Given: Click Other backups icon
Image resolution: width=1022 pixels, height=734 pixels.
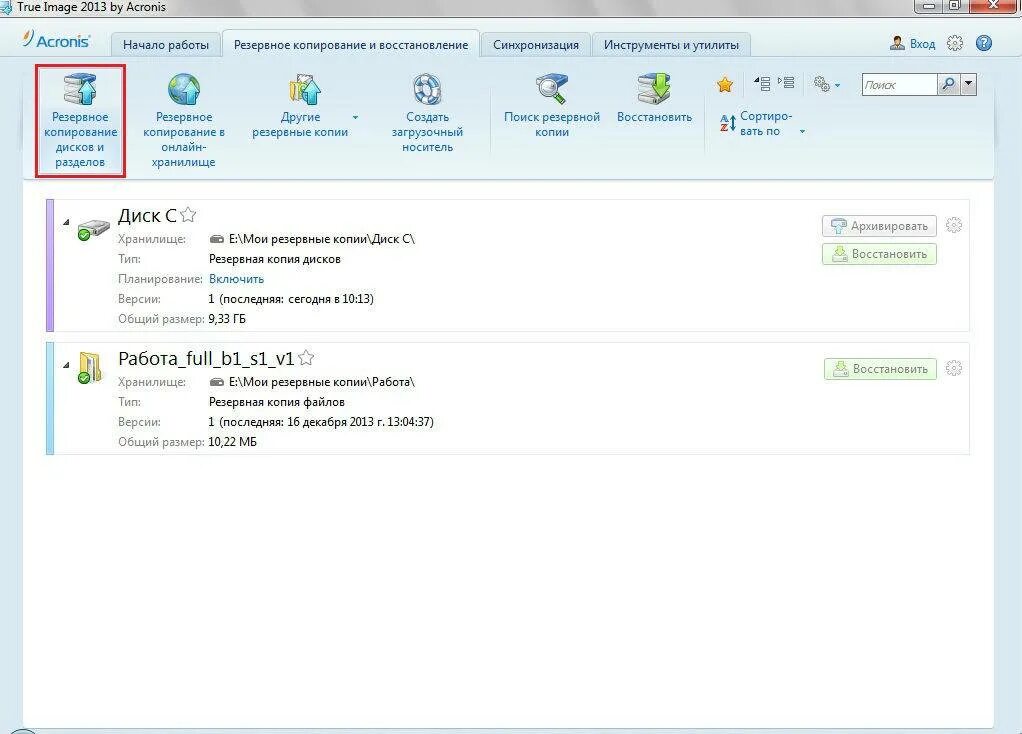Looking at the screenshot, I should point(305,89).
